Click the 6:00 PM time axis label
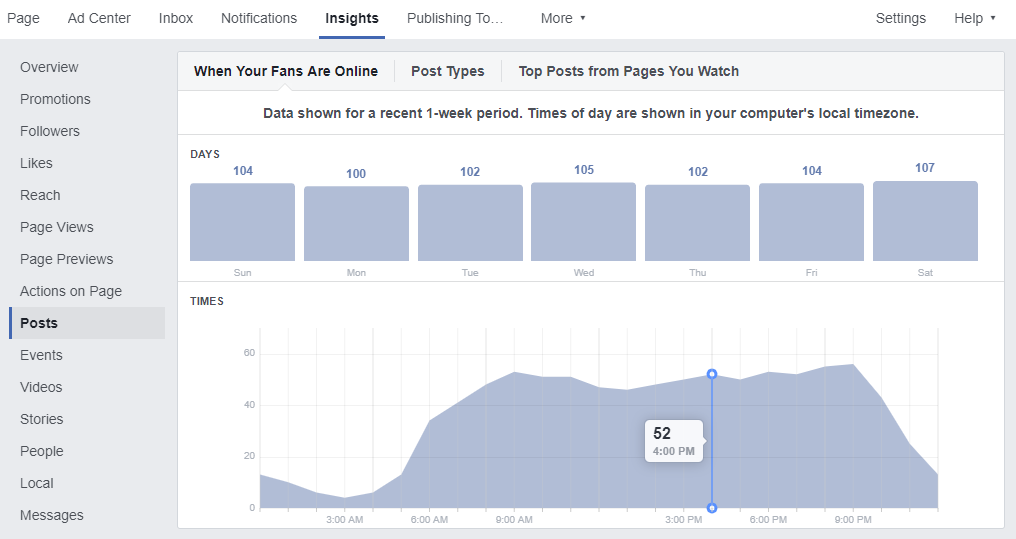Screen dimensions: 1016x539 click(768, 520)
